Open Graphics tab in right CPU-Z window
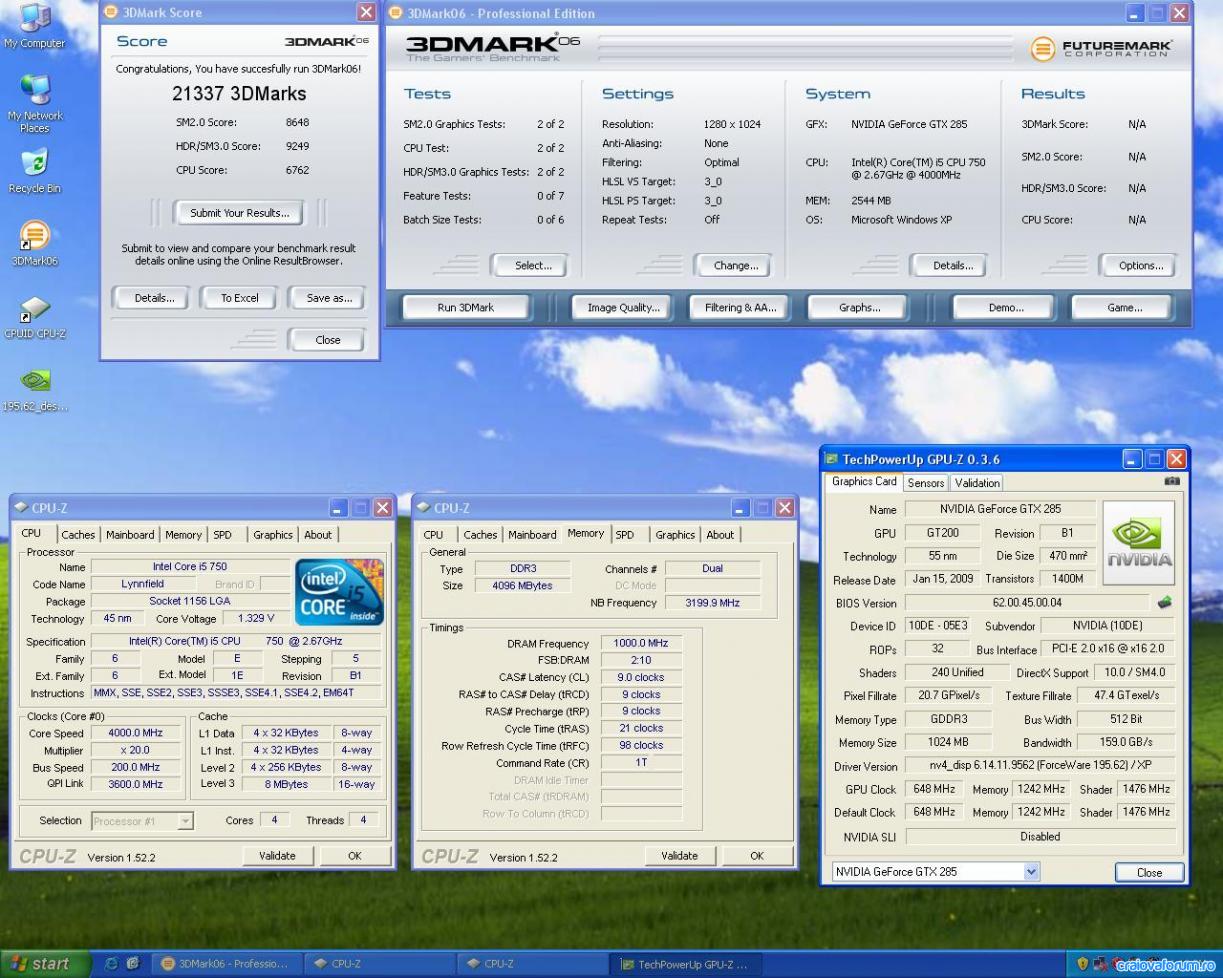This screenshot has height=978, width=1223. tap(675, 535)
